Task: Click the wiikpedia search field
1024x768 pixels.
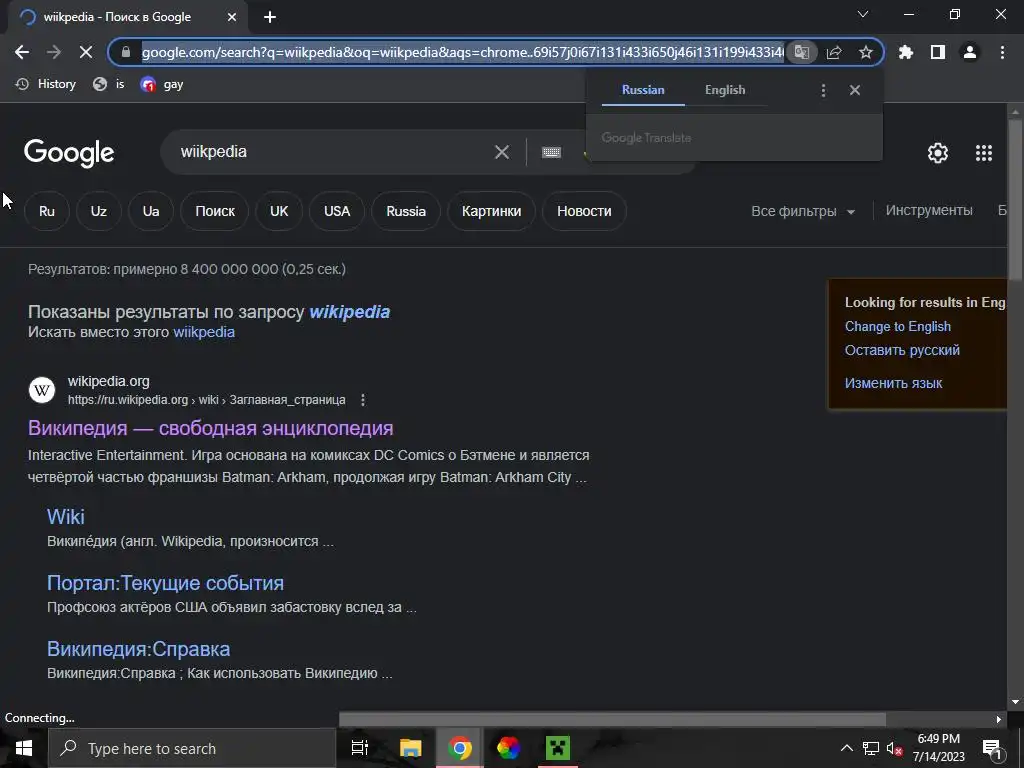Action: pyautogui.click(x=333, y=152)
